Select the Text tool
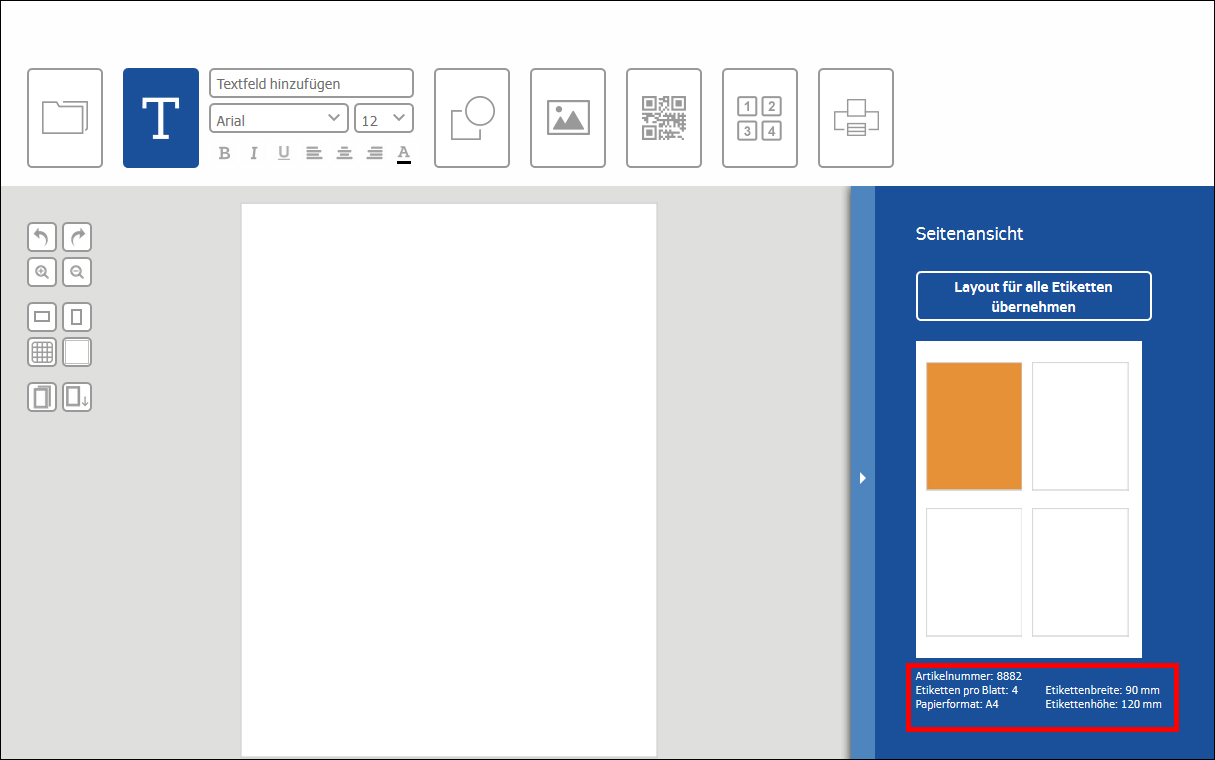This screenshot has height=760, width=1215. (160, 117)
